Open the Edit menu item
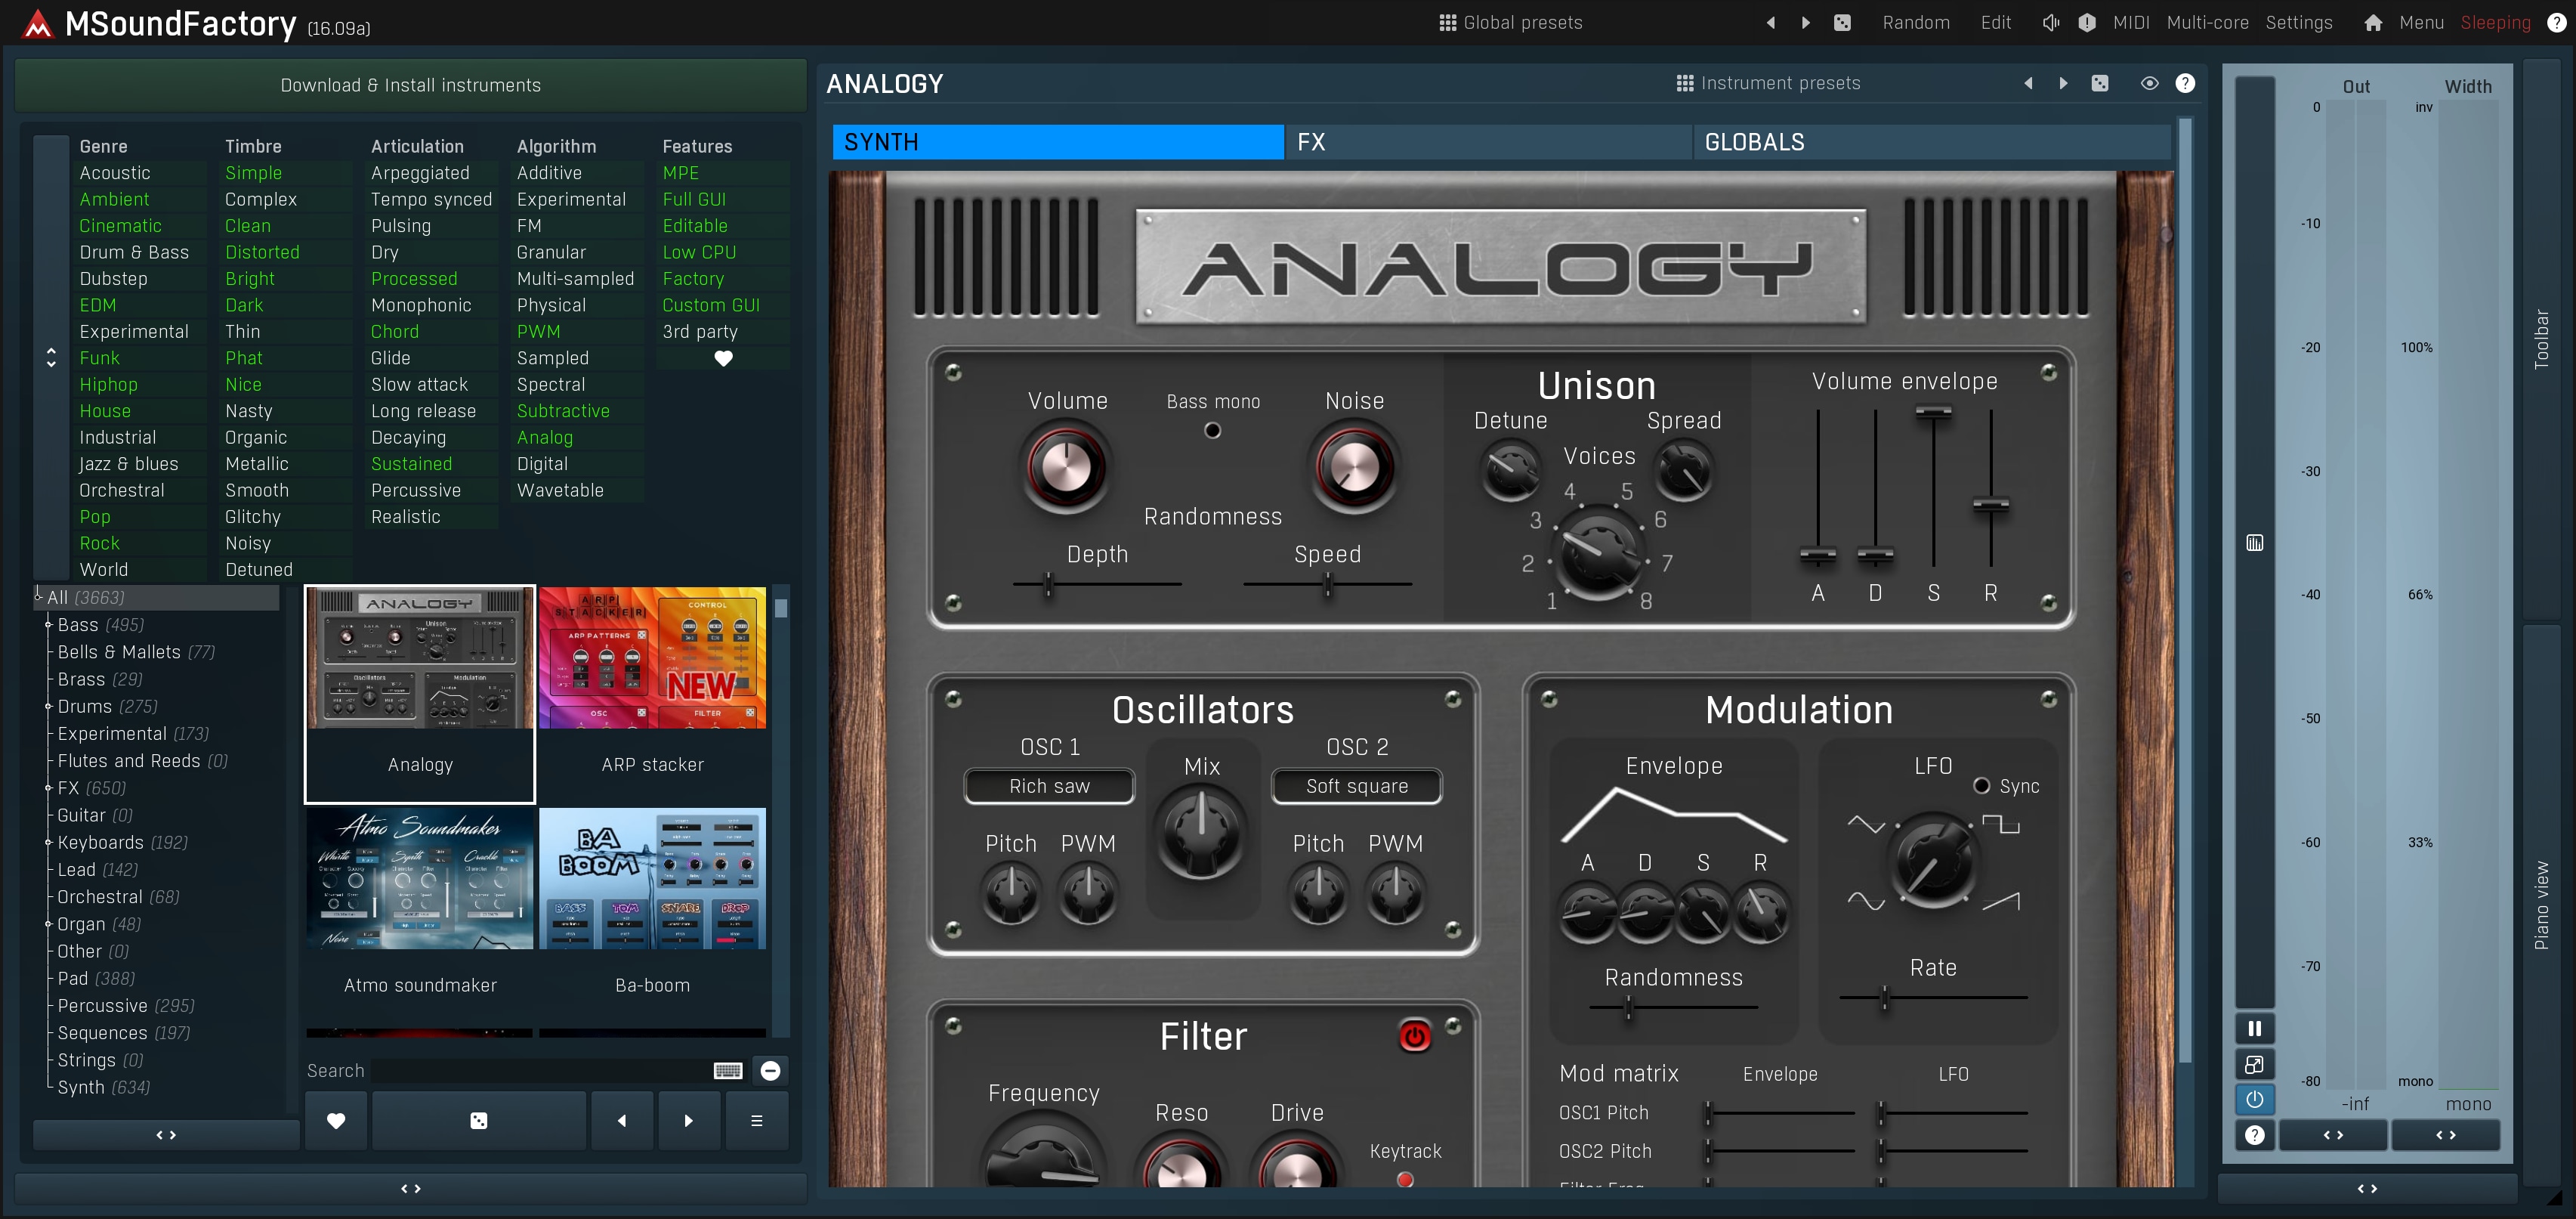Screen dimensions: 2576x1219 pyautogui.click(x=1995, y=23)
